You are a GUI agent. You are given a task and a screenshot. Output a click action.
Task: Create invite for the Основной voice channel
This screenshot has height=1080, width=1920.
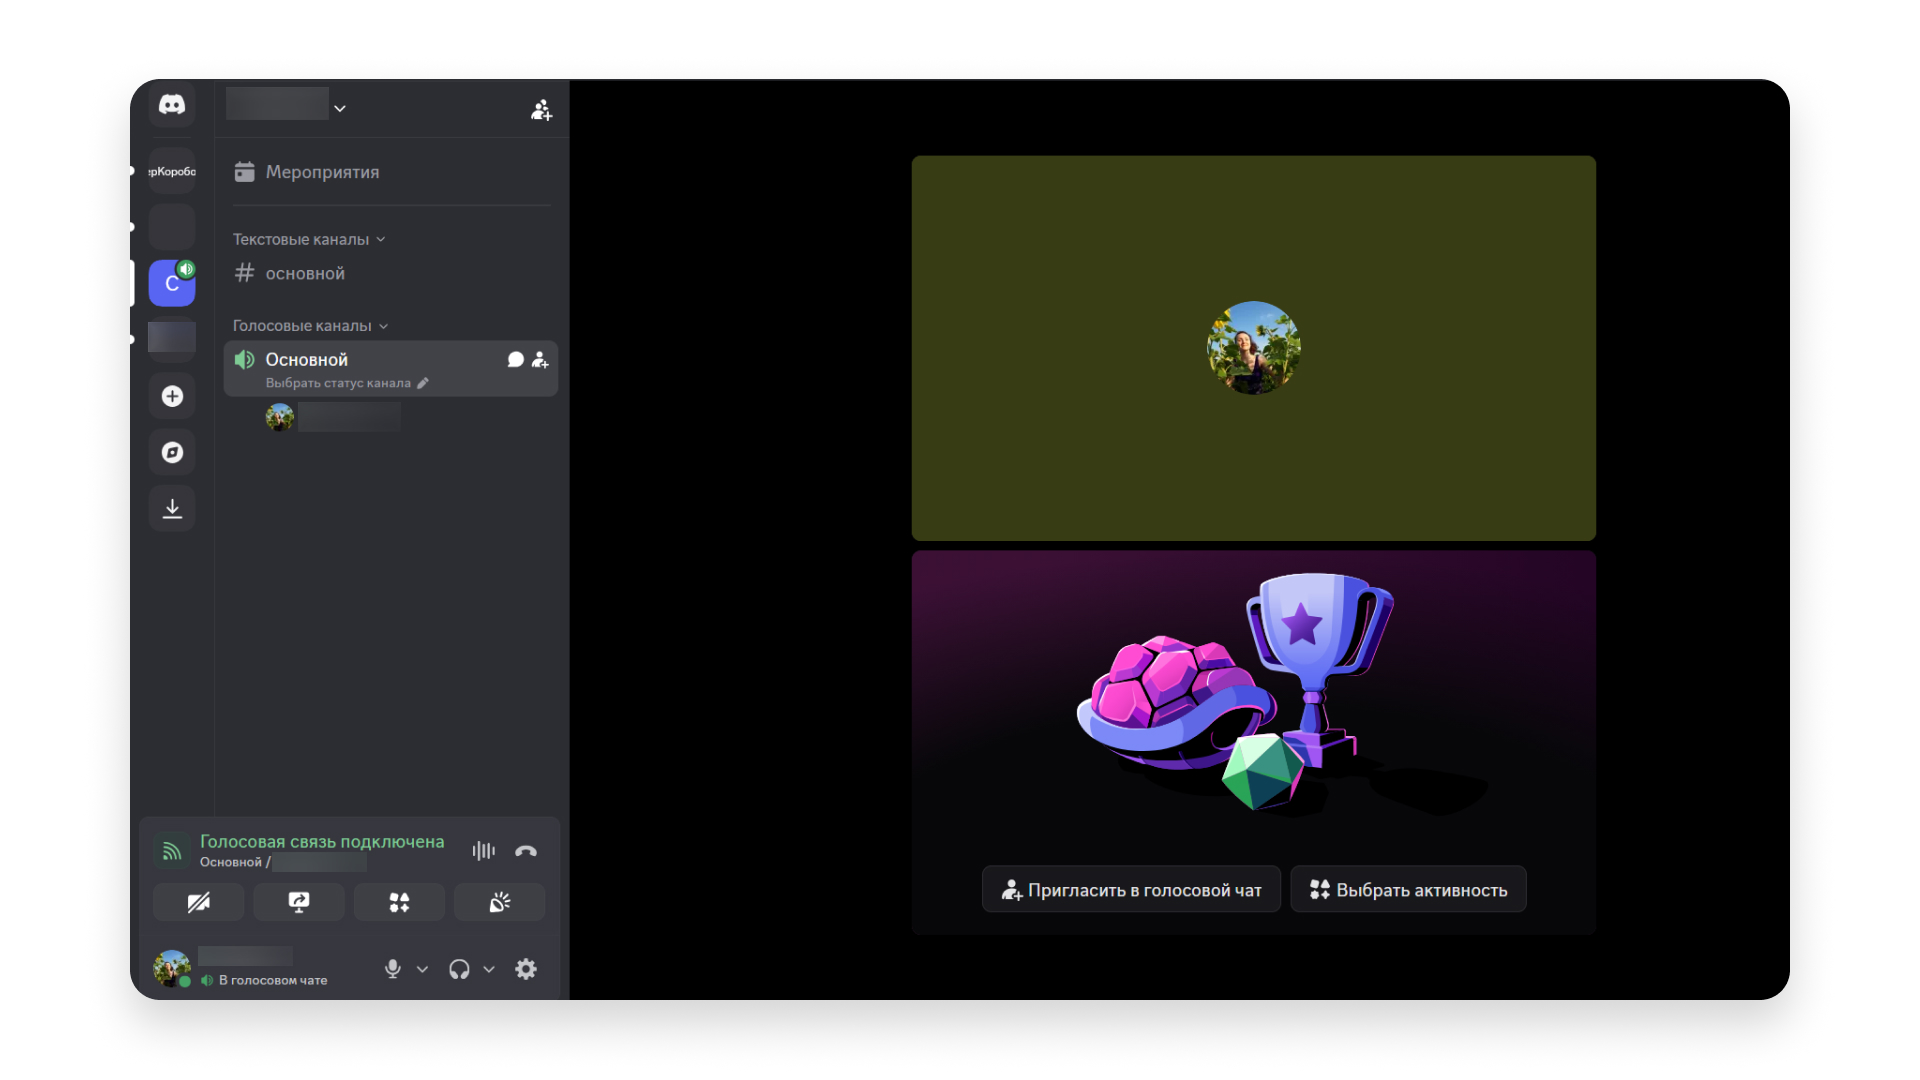click(540, 359)
